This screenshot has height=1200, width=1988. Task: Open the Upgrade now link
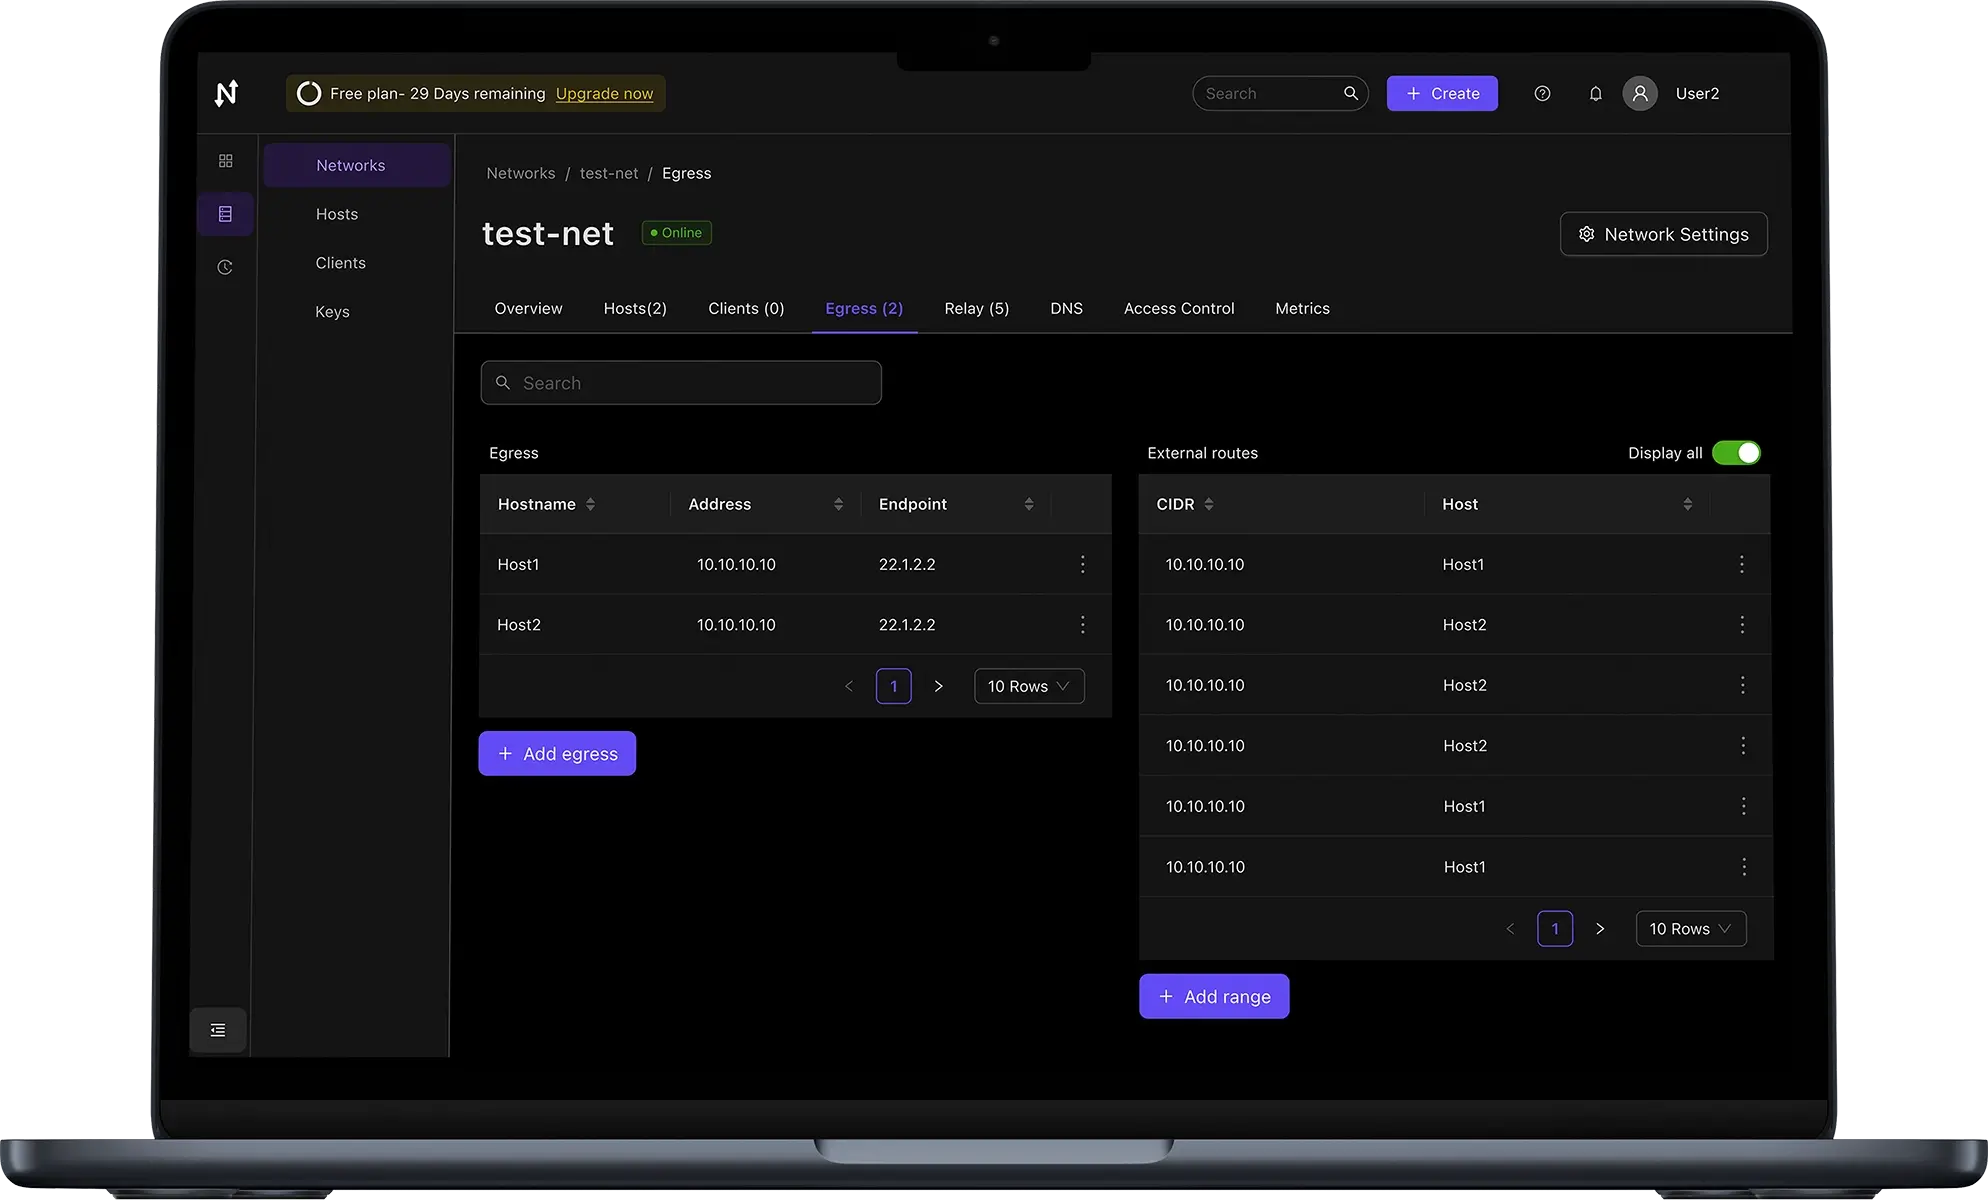tap(604, 93)
